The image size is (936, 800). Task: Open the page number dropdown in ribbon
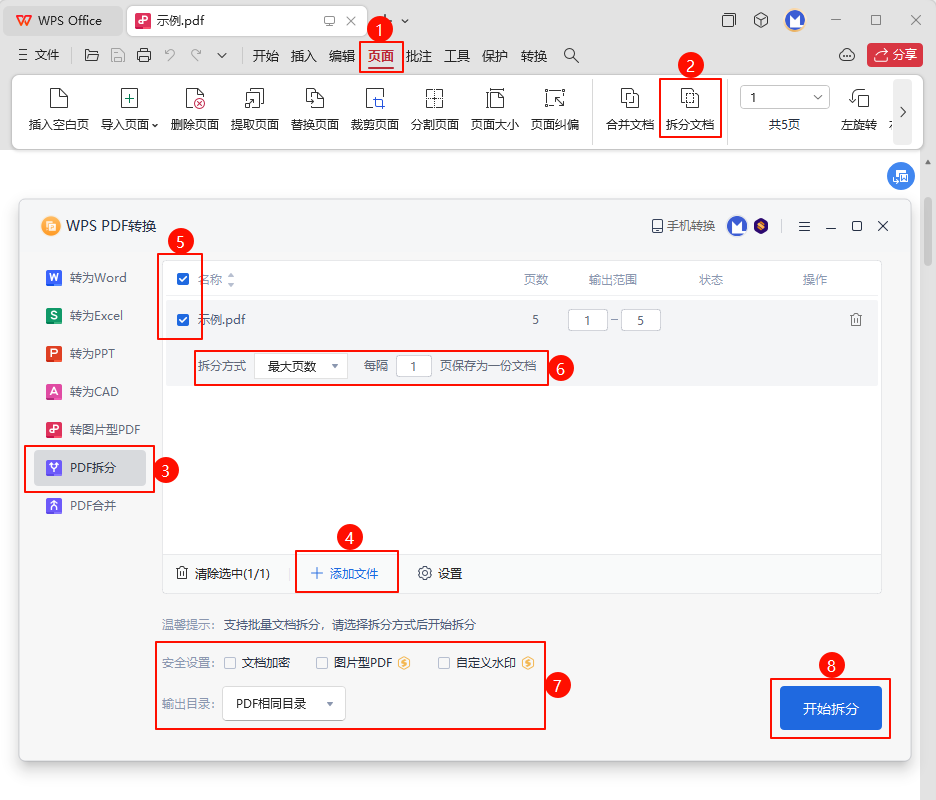(785, 97)
